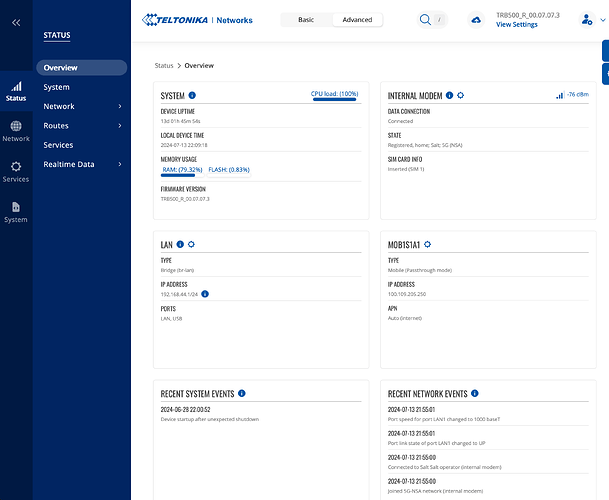Click the 'Mobile (Passthrough mode)' type value

[420, 270]
